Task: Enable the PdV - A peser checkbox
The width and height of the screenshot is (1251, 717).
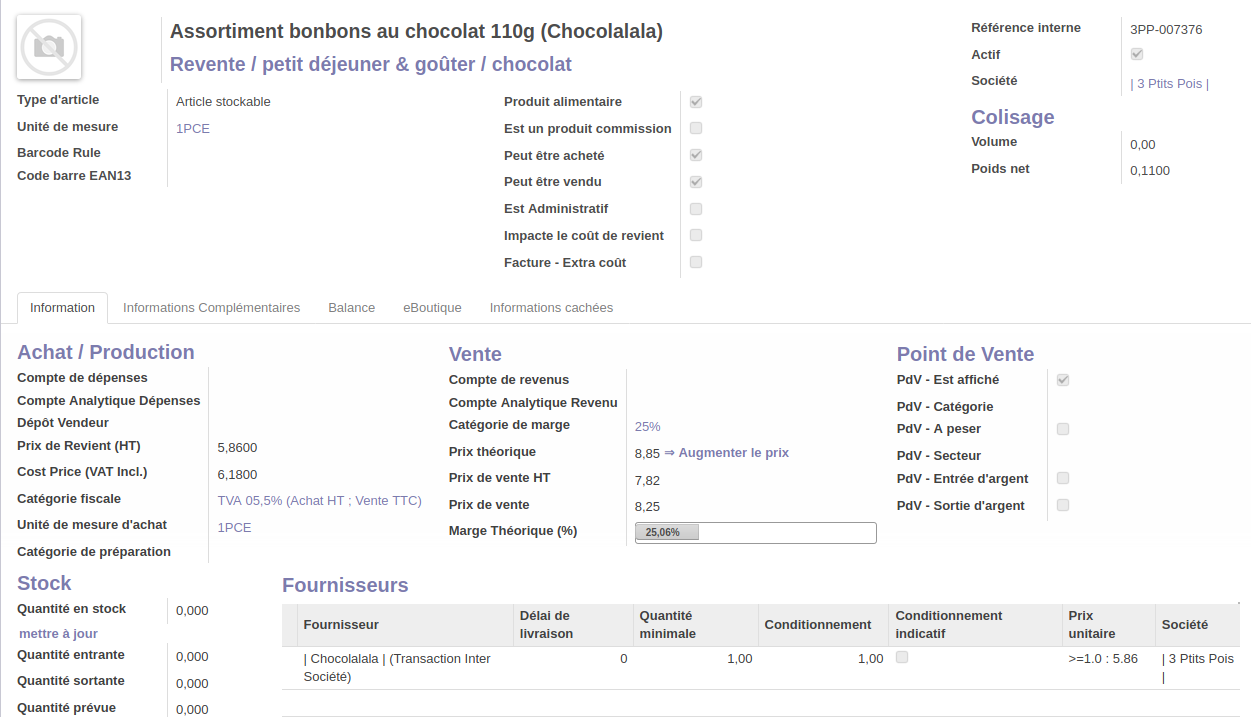Action: click(1063, 429)
